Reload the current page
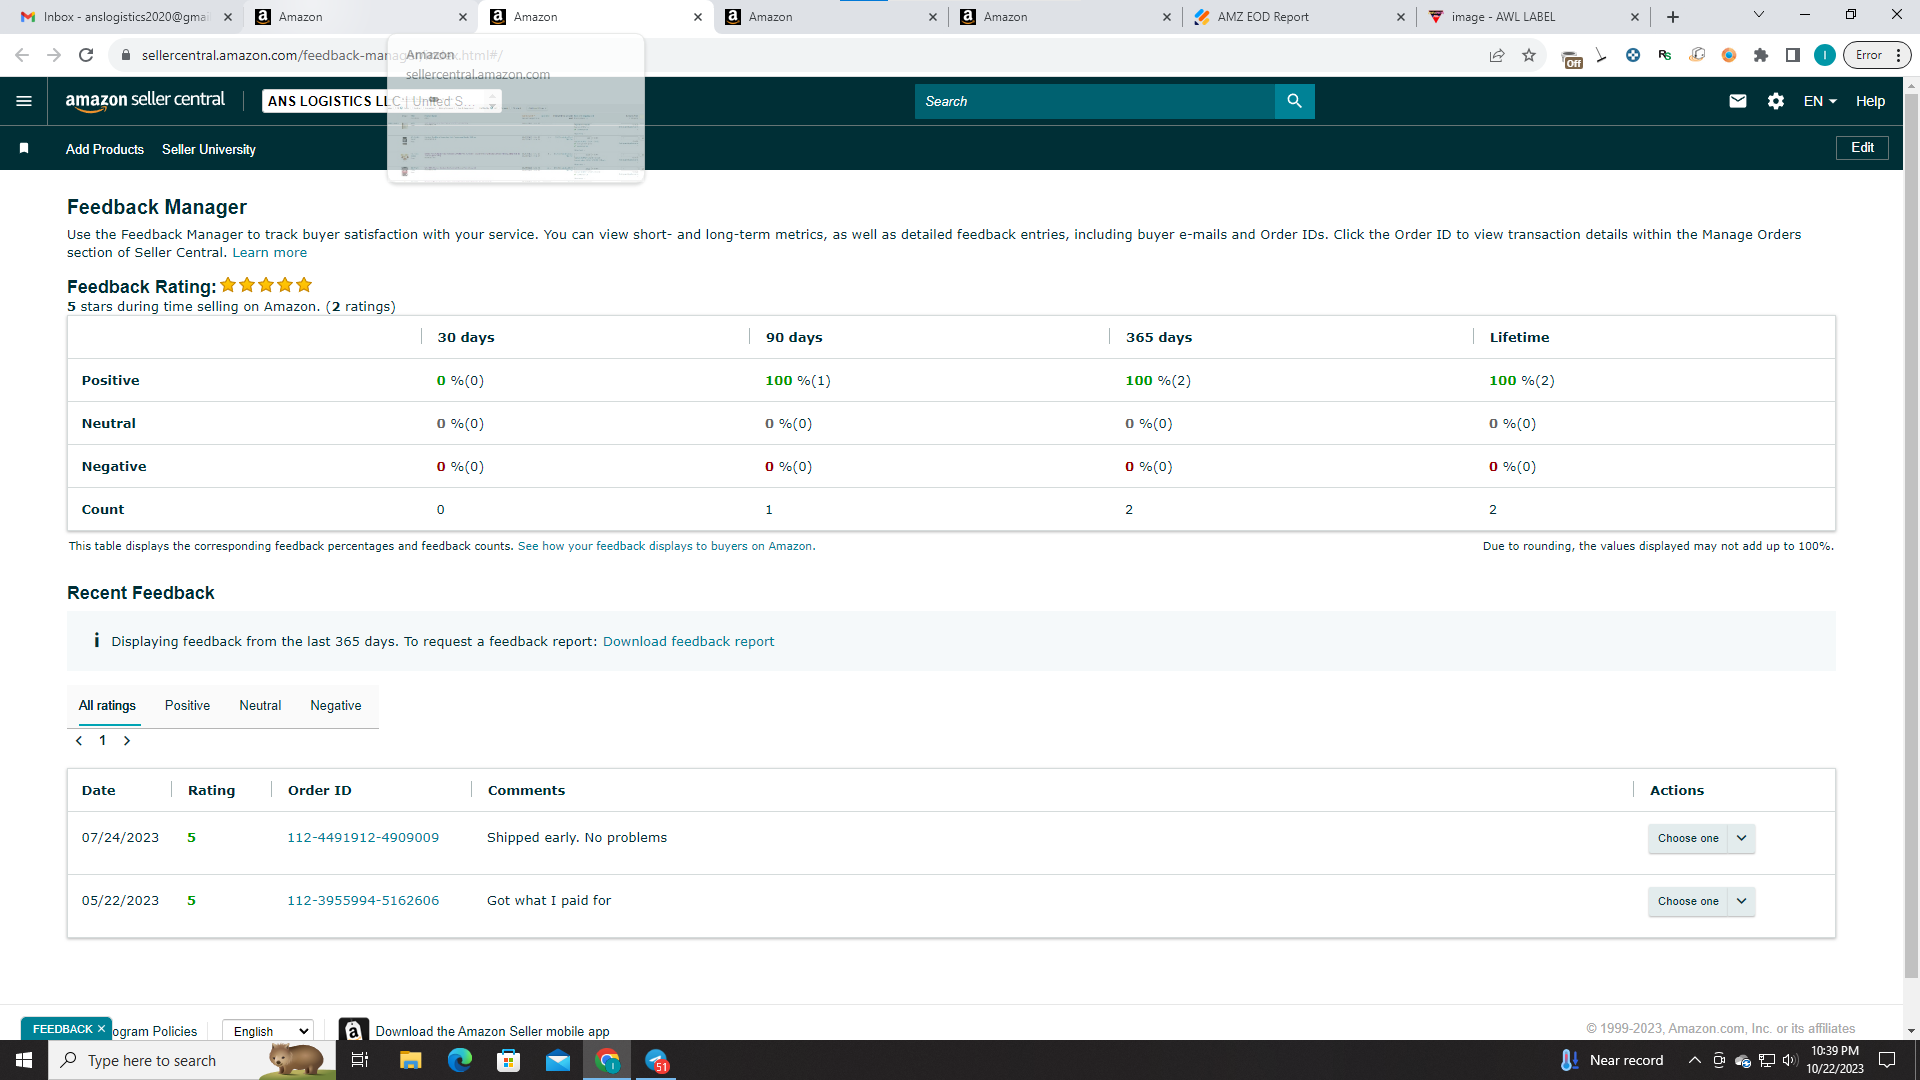 coord(86,55)
